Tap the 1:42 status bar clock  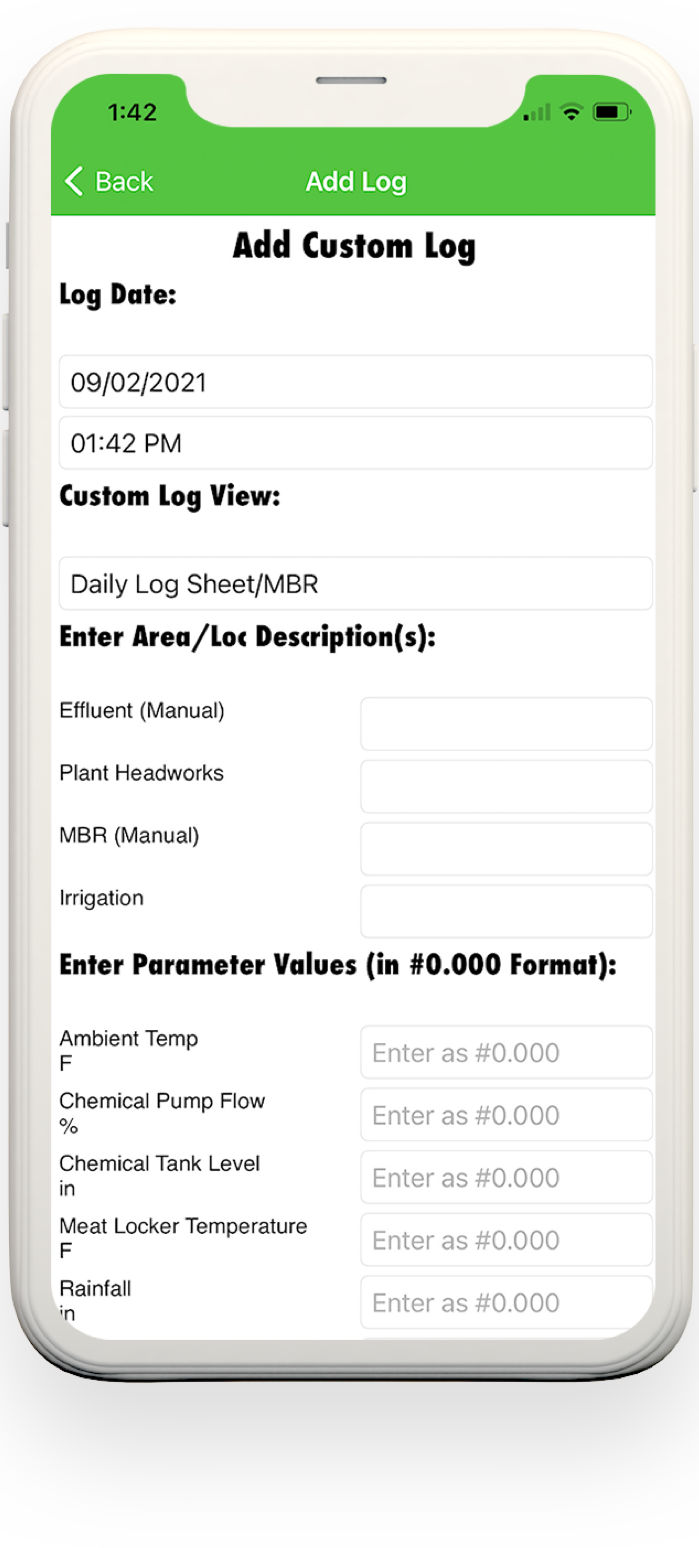point(133,113)
